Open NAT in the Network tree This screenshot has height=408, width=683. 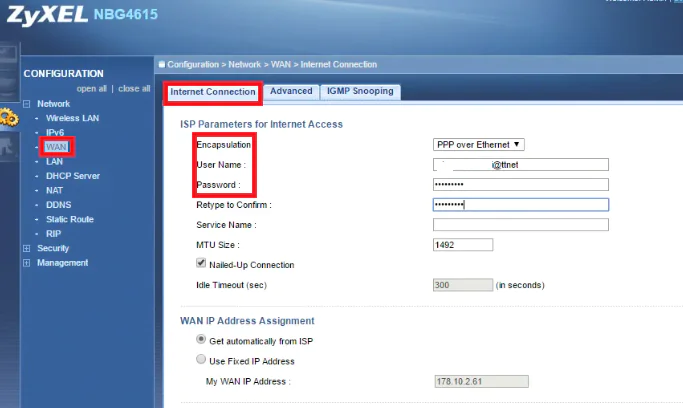tap(54, 190)
